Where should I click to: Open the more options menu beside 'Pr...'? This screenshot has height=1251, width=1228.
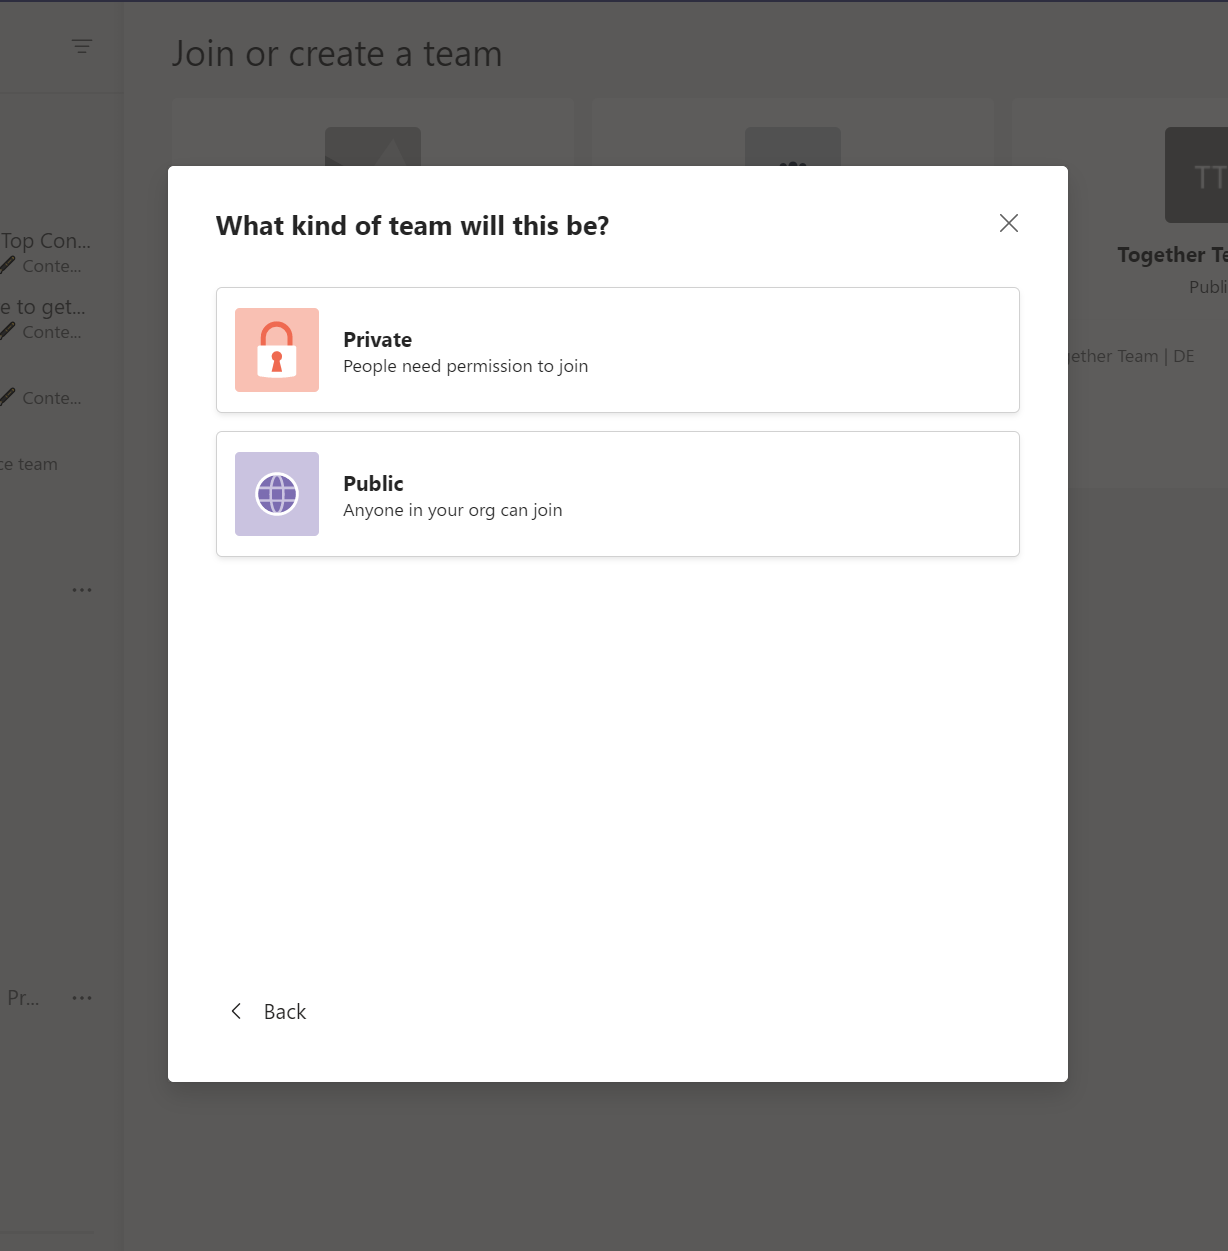82,997
